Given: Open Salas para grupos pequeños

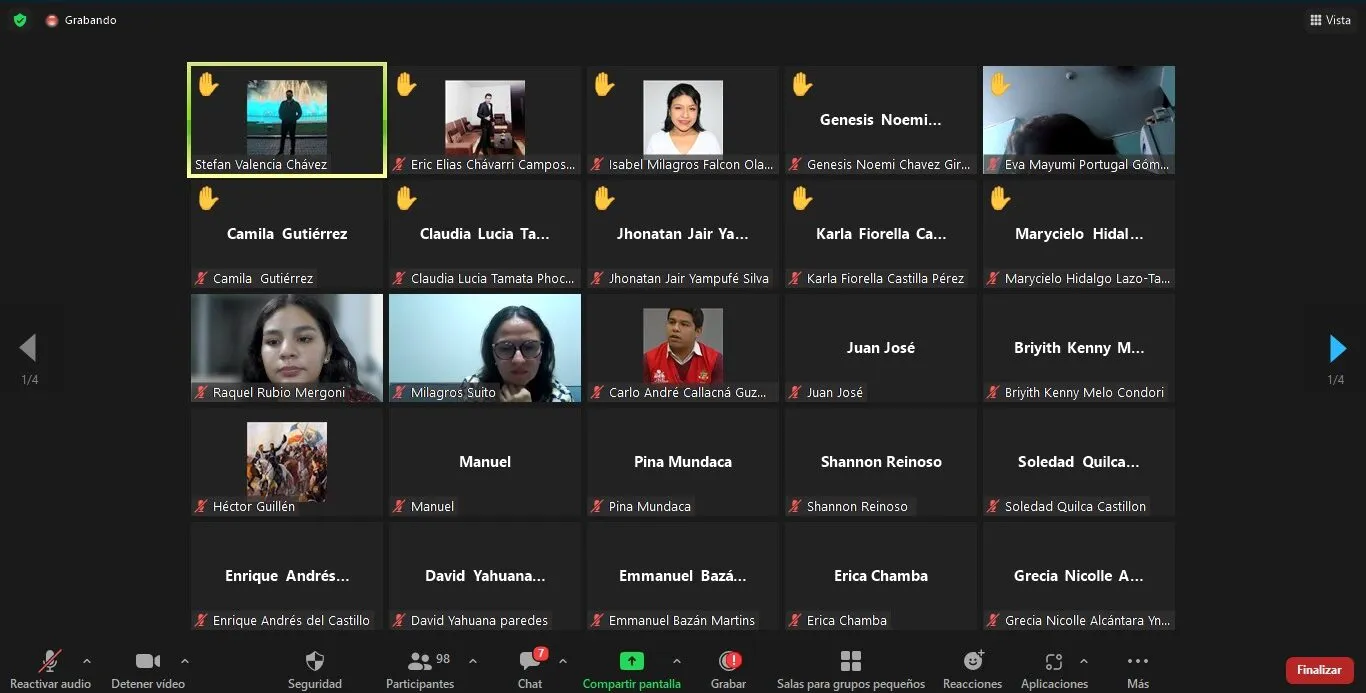Looking at the screenshot, I should (850, 662).
